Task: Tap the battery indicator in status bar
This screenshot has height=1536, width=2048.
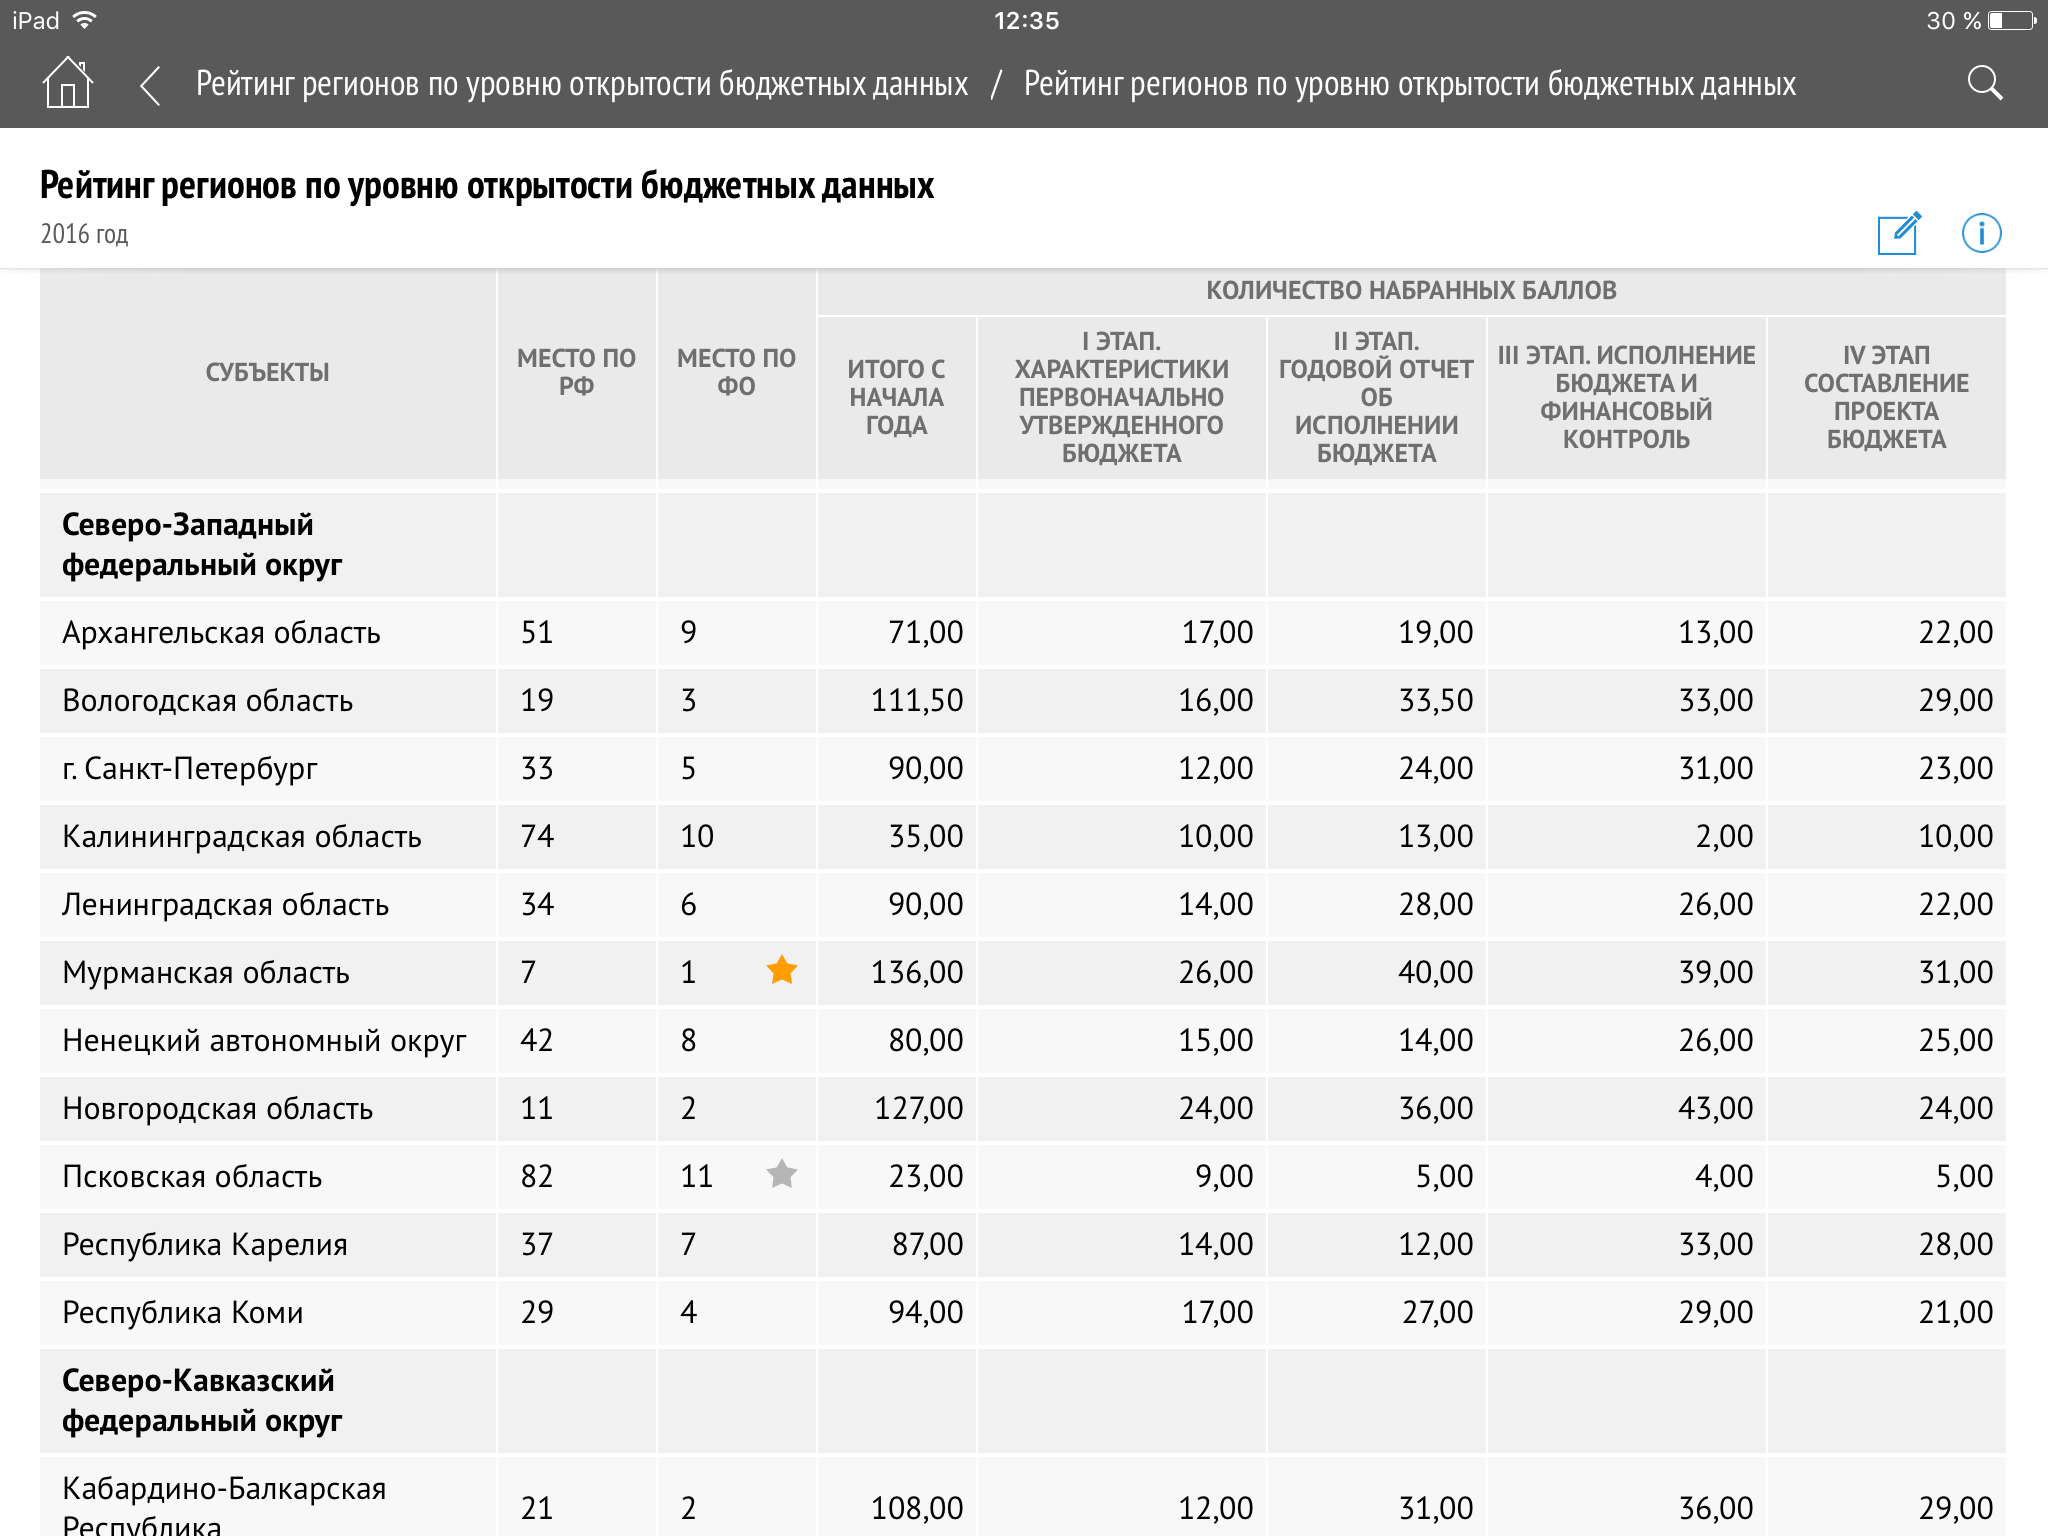Action: [x=2010, y=21]
